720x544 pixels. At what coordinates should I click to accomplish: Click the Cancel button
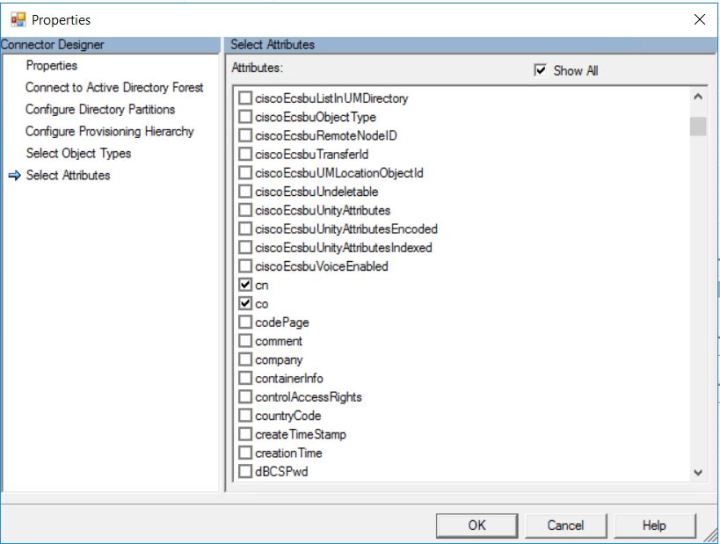tap(565, 525)
